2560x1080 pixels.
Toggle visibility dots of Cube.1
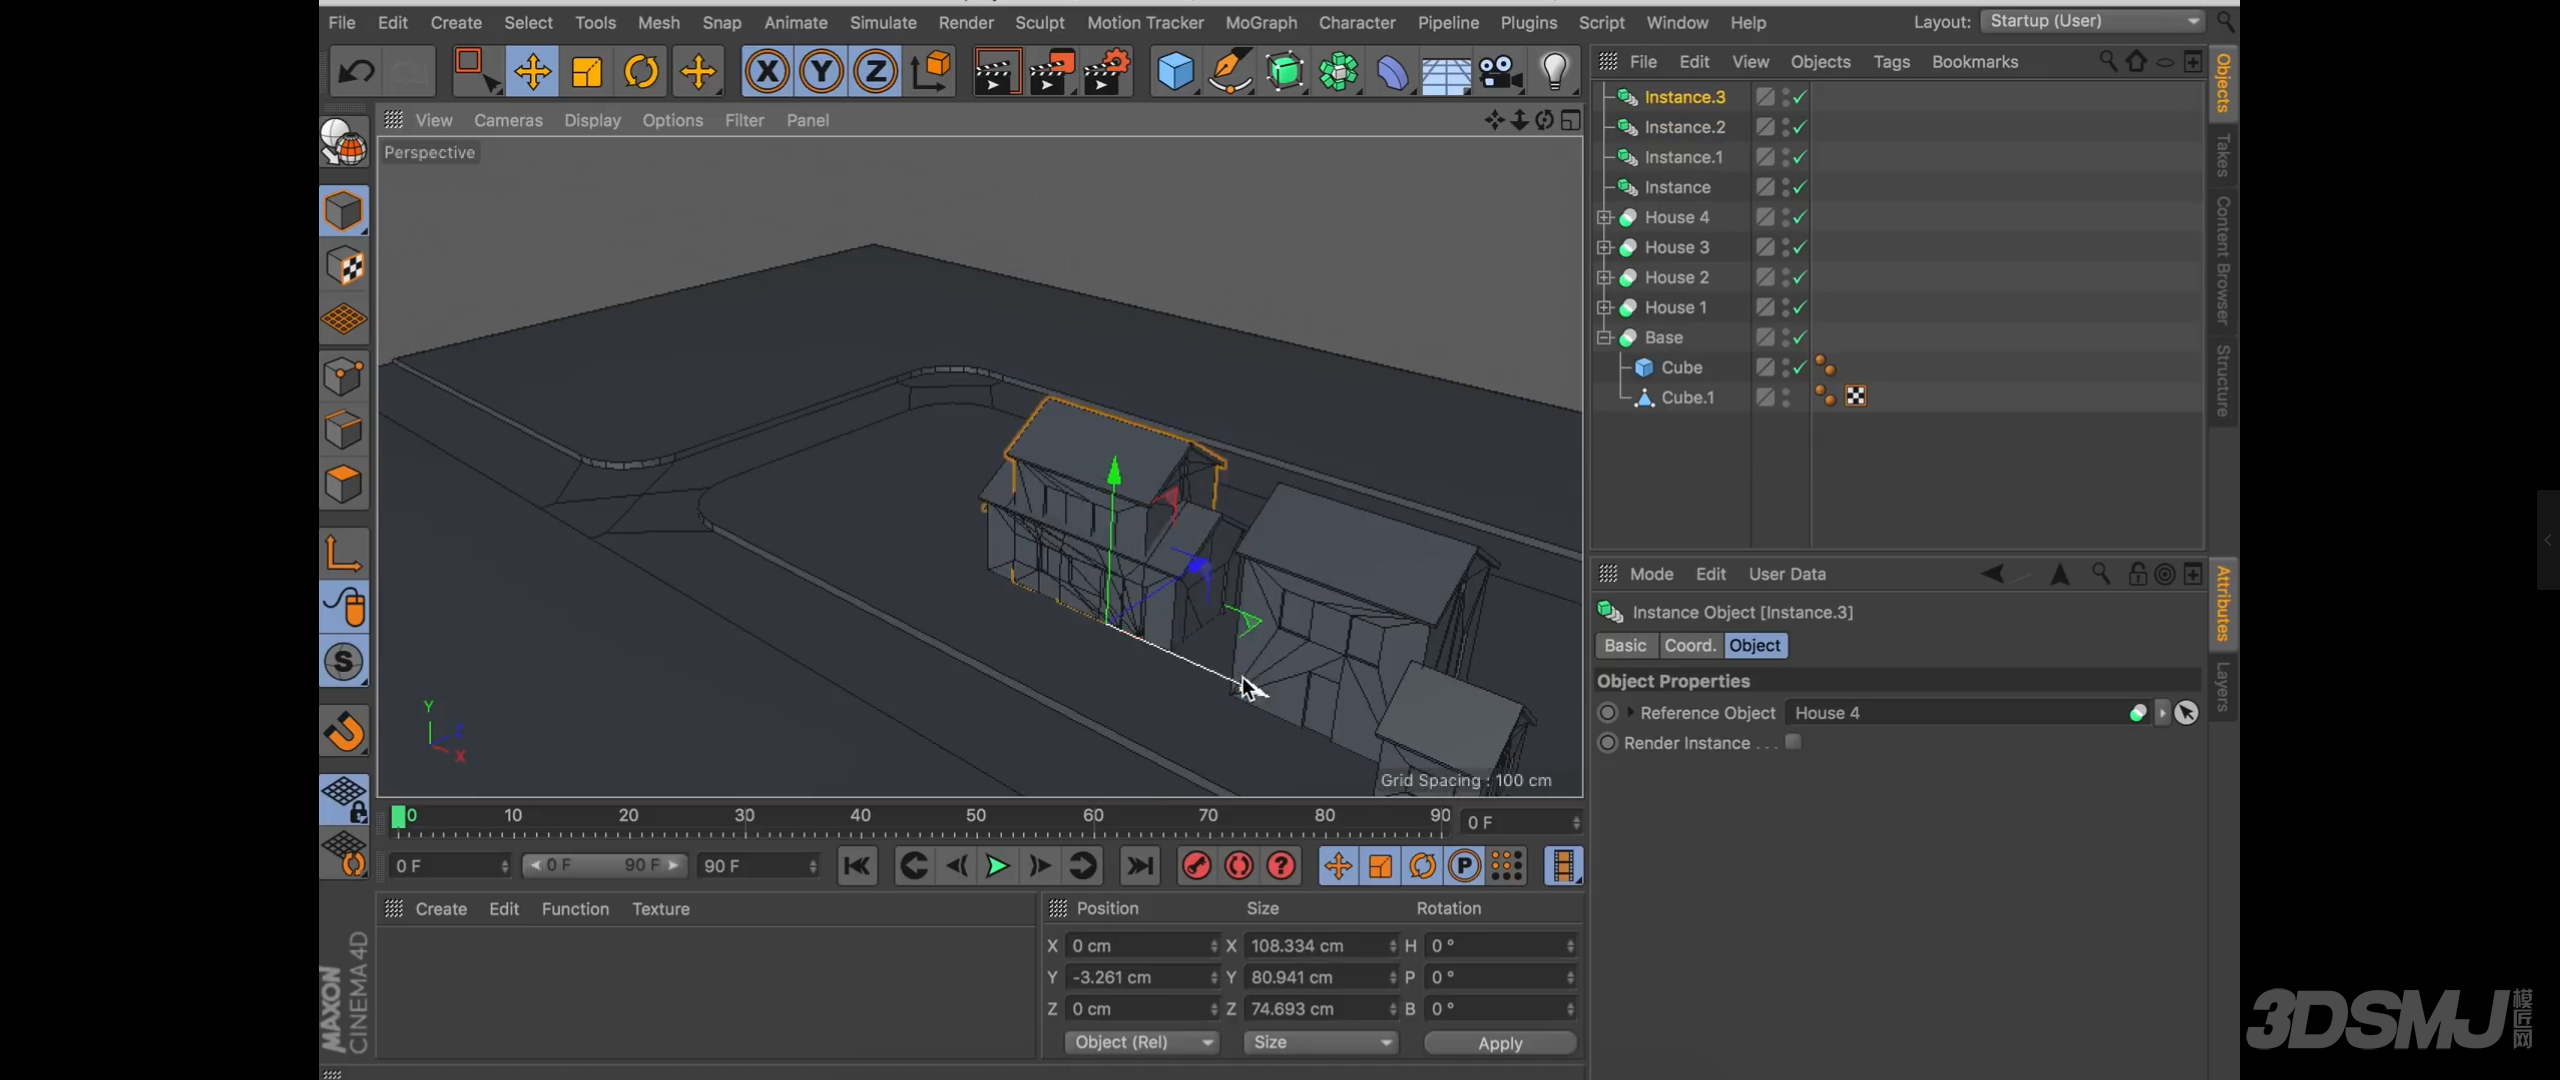pyautogui.click(x=1786, y=397)
